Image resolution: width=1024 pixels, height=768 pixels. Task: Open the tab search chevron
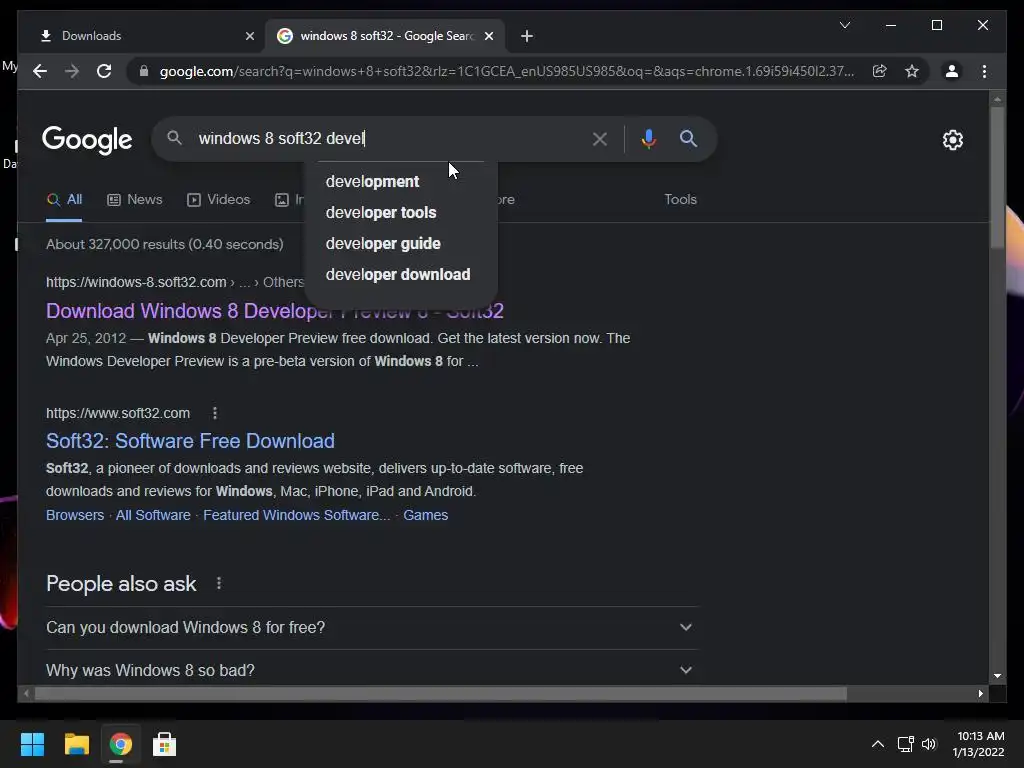[844, 25]
